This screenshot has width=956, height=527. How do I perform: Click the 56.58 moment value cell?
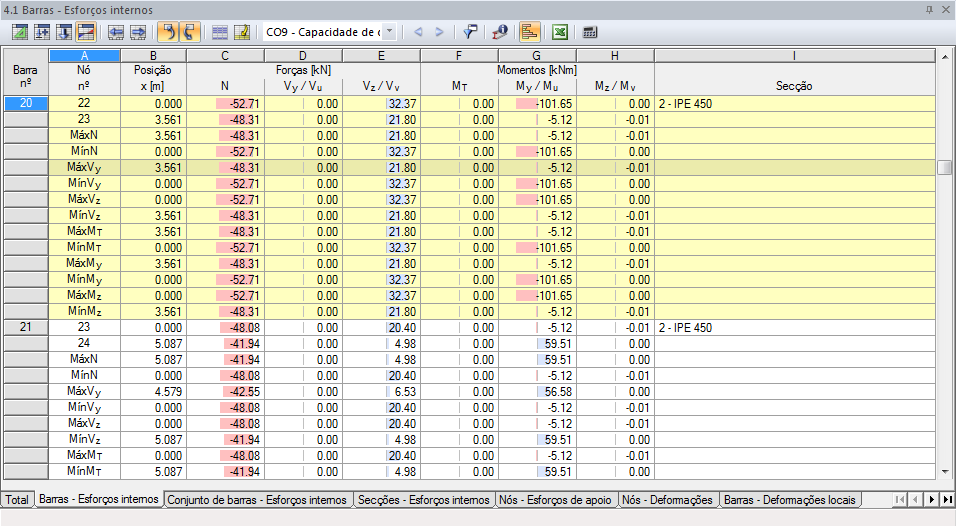537,391
